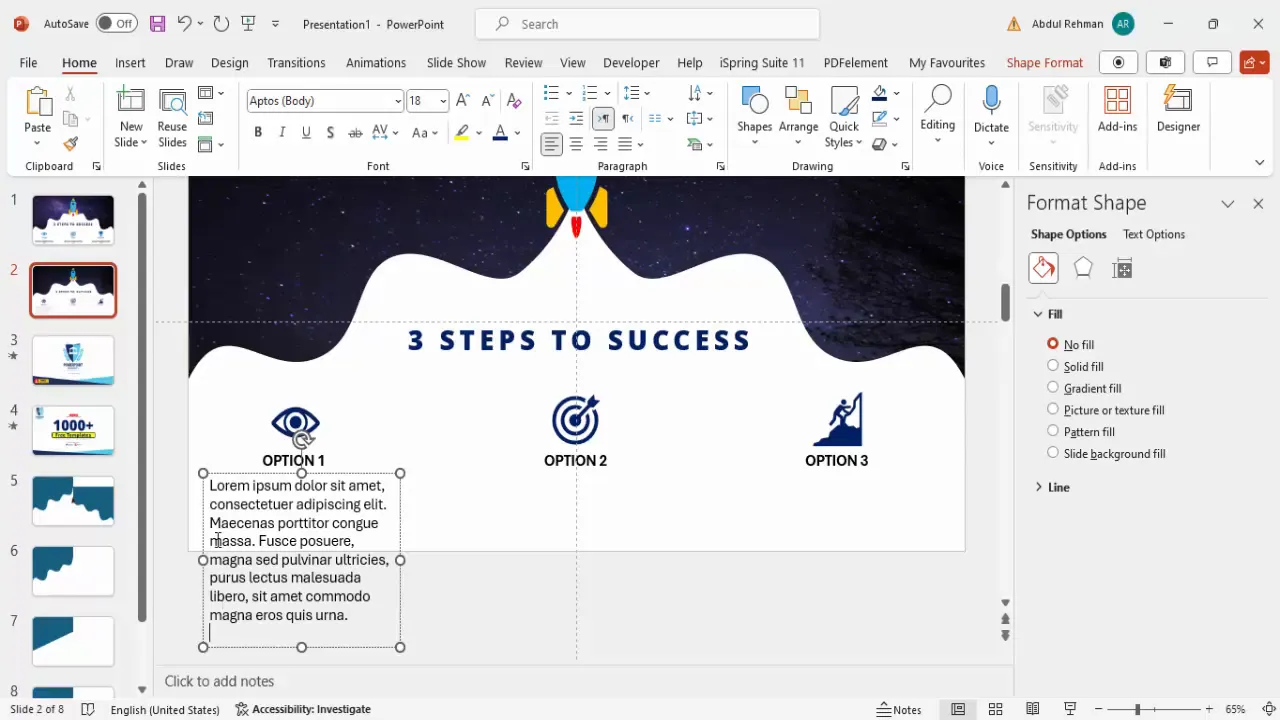Open the font name dropdown
The height and width of the screenshot is (720, 1280).
click(398, 101)
